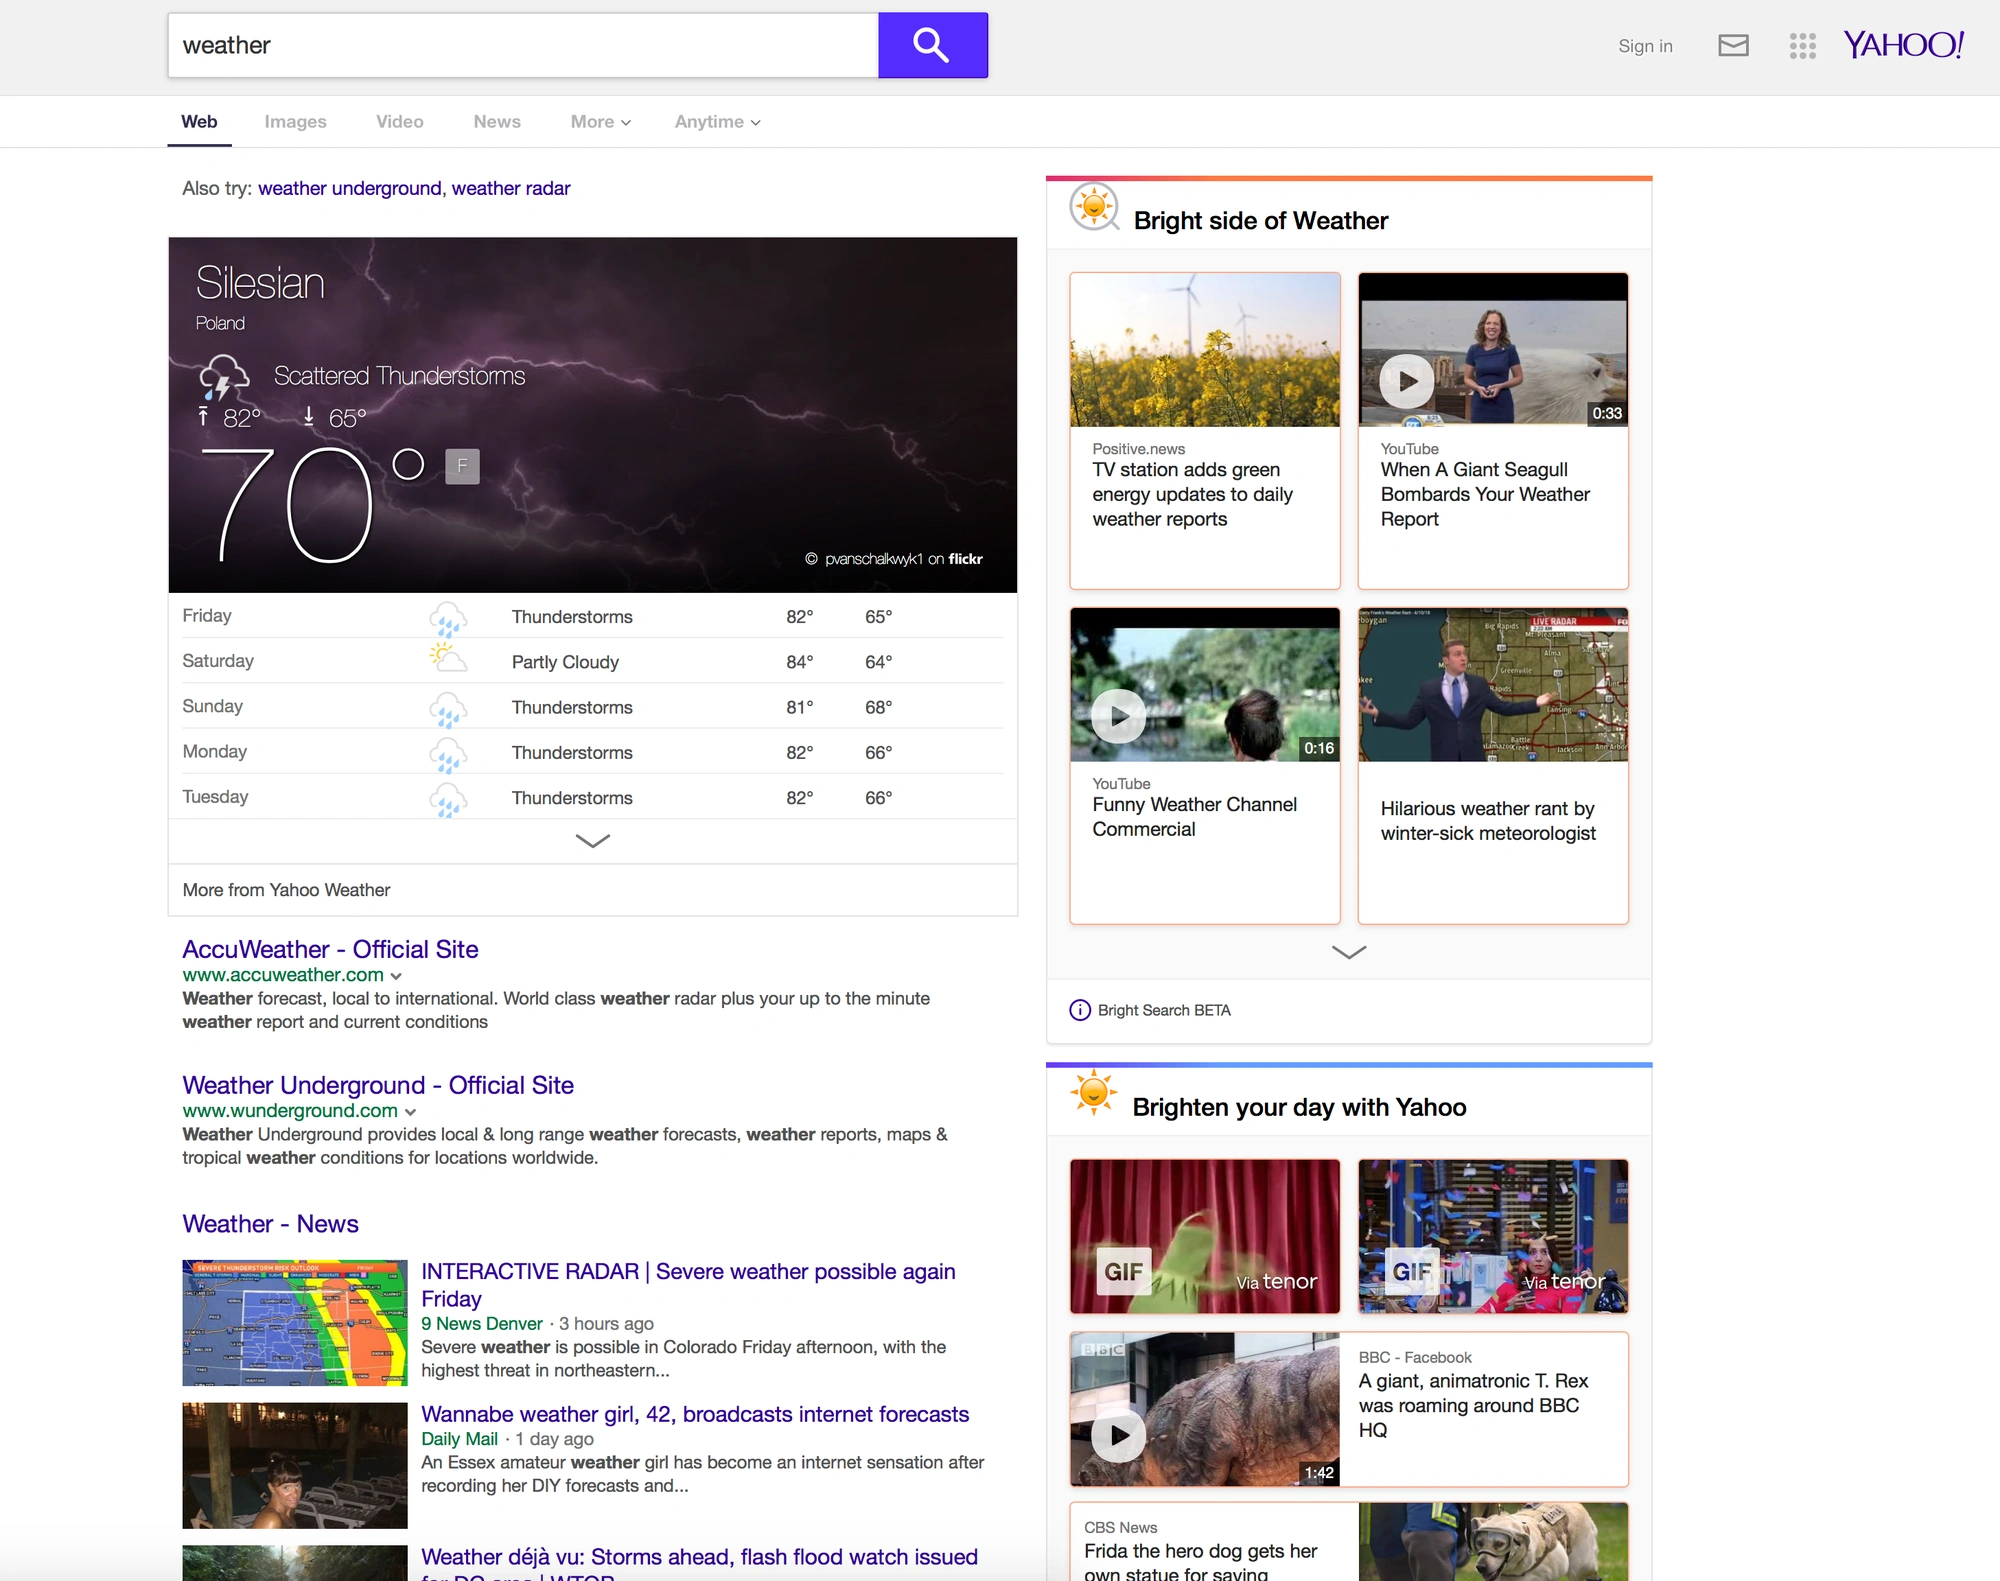This screenshot has height=1581, width=2000.
Task: Play the Funny Weather Channel Commercial video
Action: tap(1119, 716)
